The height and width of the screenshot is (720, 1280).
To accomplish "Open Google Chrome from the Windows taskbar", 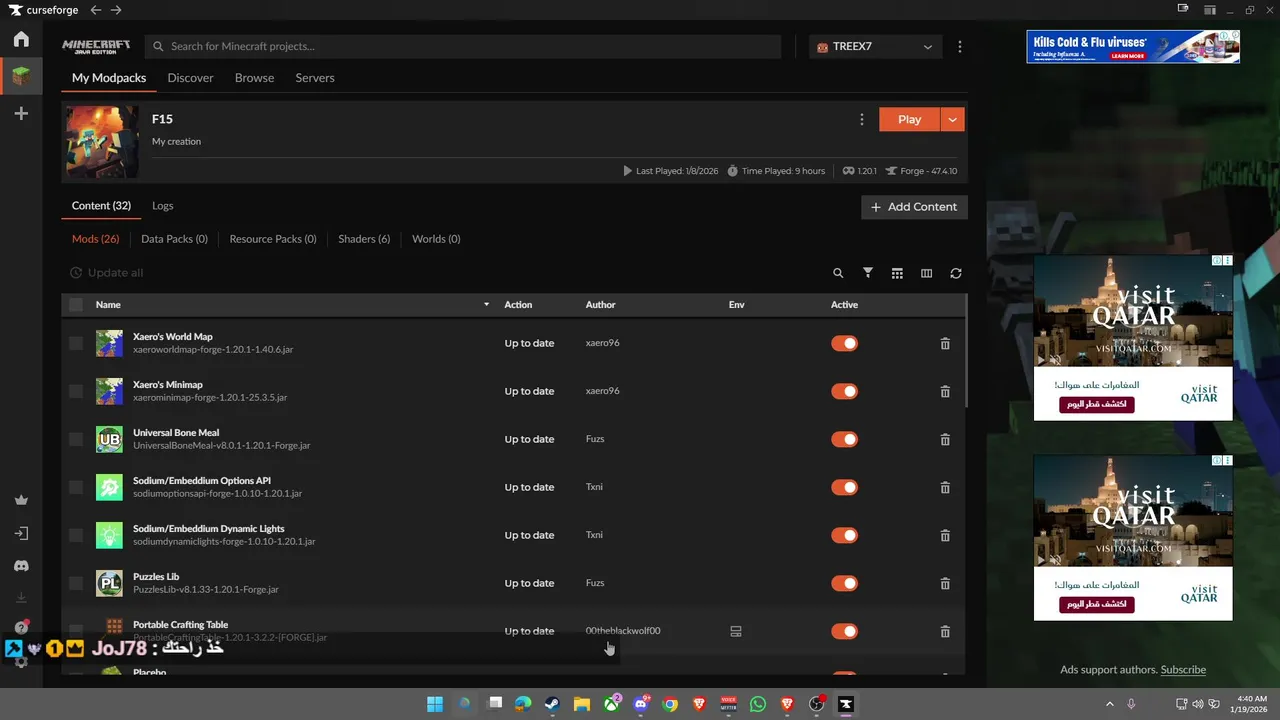I will 670,704.
